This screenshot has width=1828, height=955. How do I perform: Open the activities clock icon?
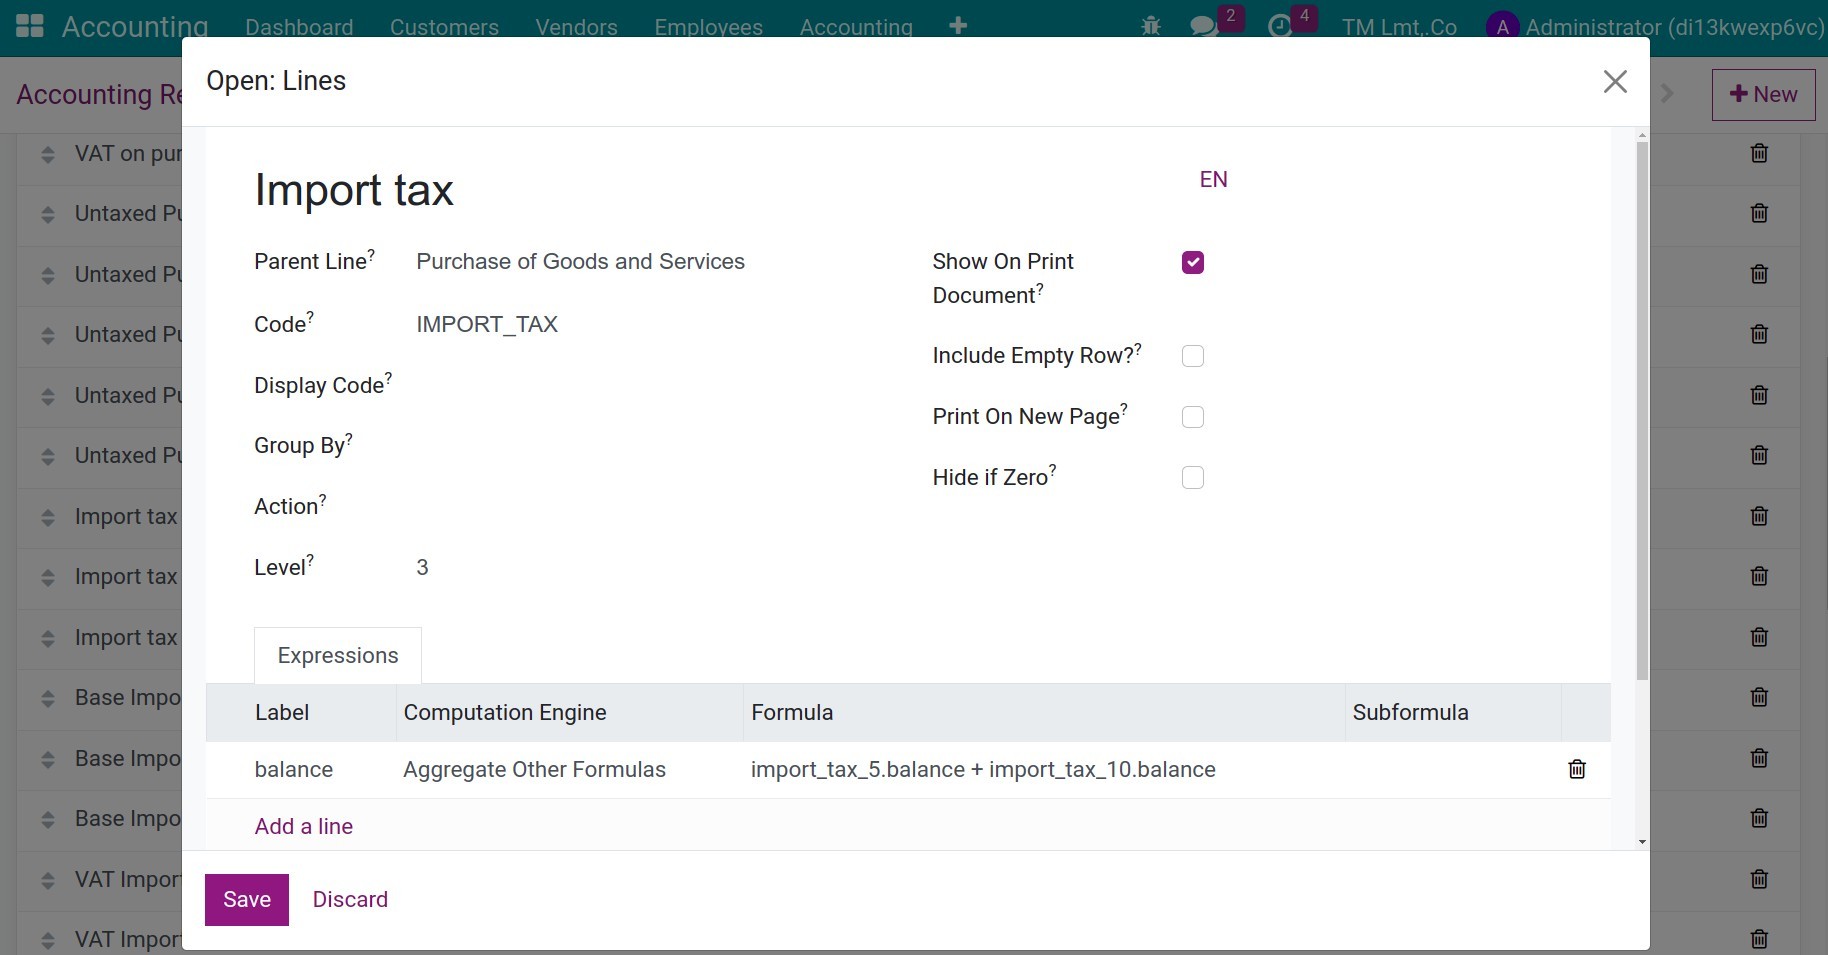pyautogui.click(x=1280, y=27)
